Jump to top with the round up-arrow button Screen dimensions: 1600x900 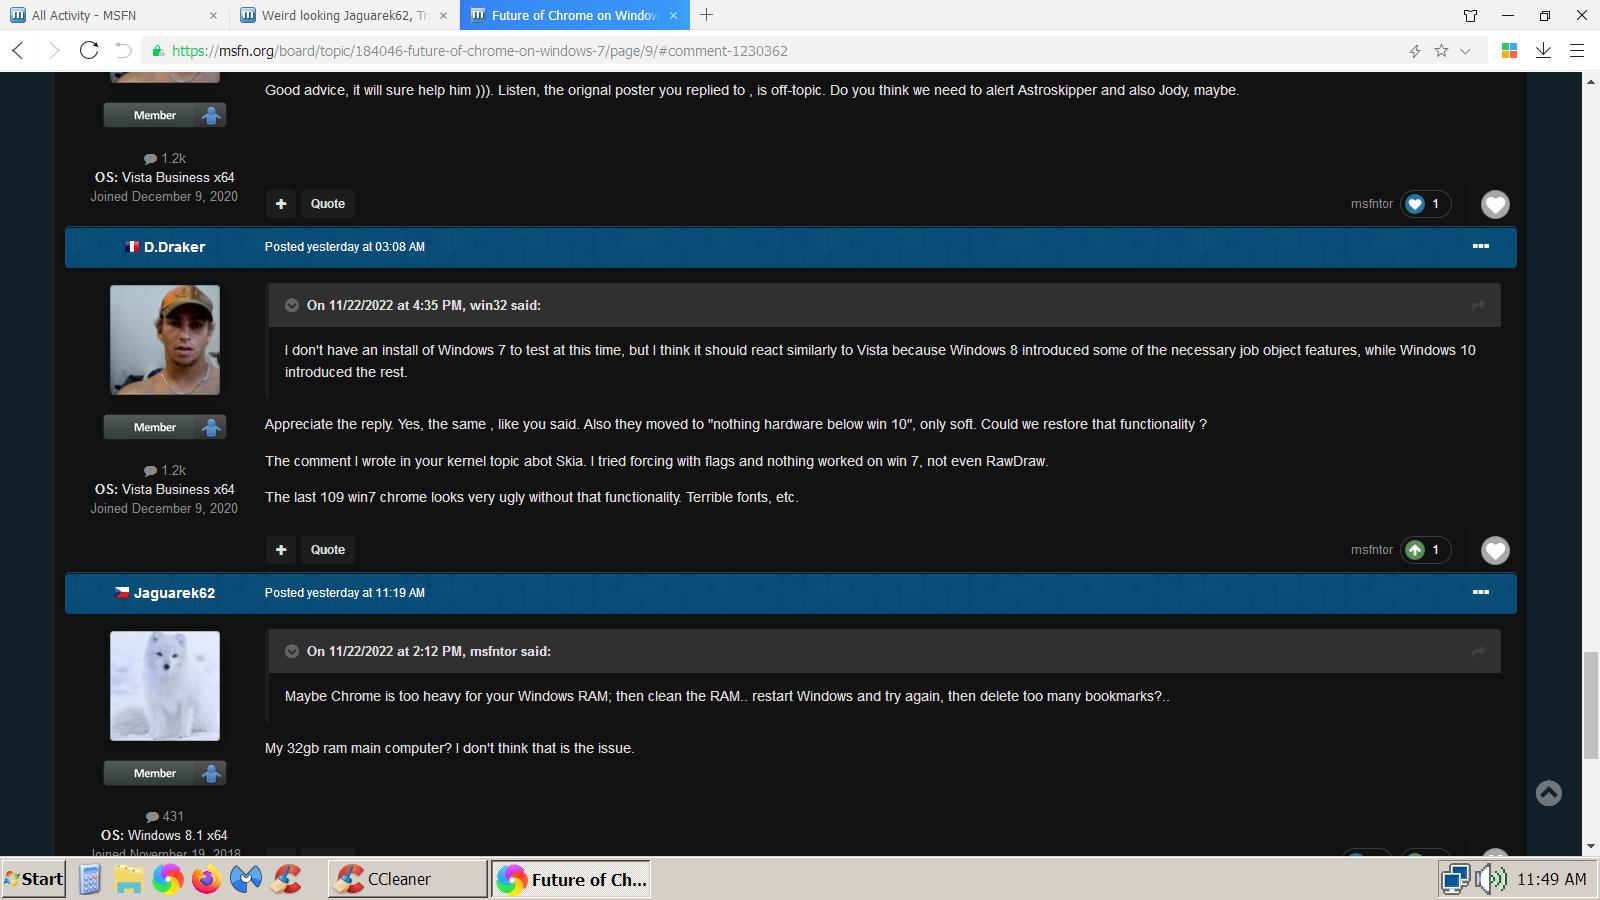point(1548,793)
